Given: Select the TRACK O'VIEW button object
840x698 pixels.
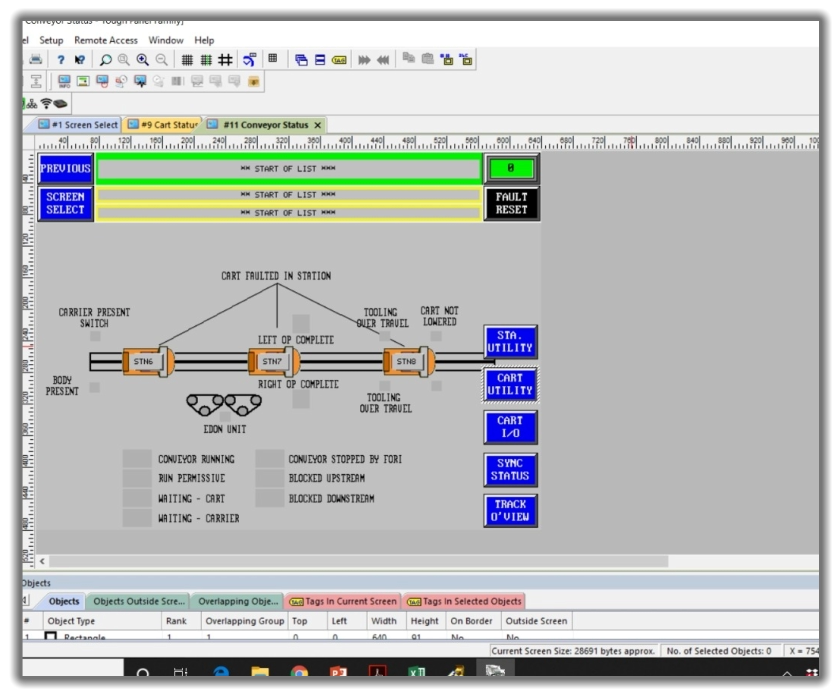Looking at the screenshot, I should coord(511,510).
